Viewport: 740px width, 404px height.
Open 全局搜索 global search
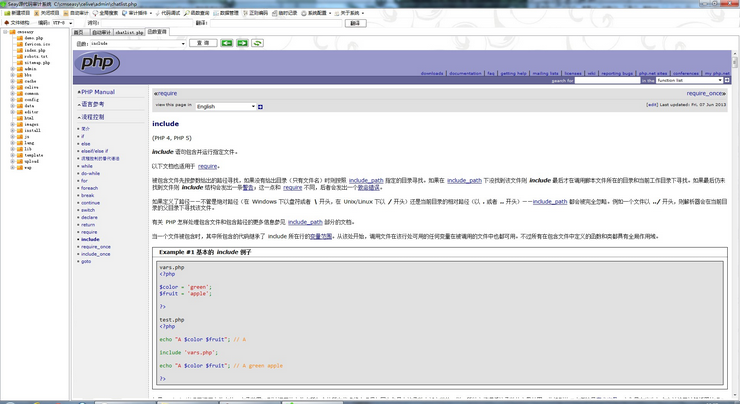pos(105,13)
